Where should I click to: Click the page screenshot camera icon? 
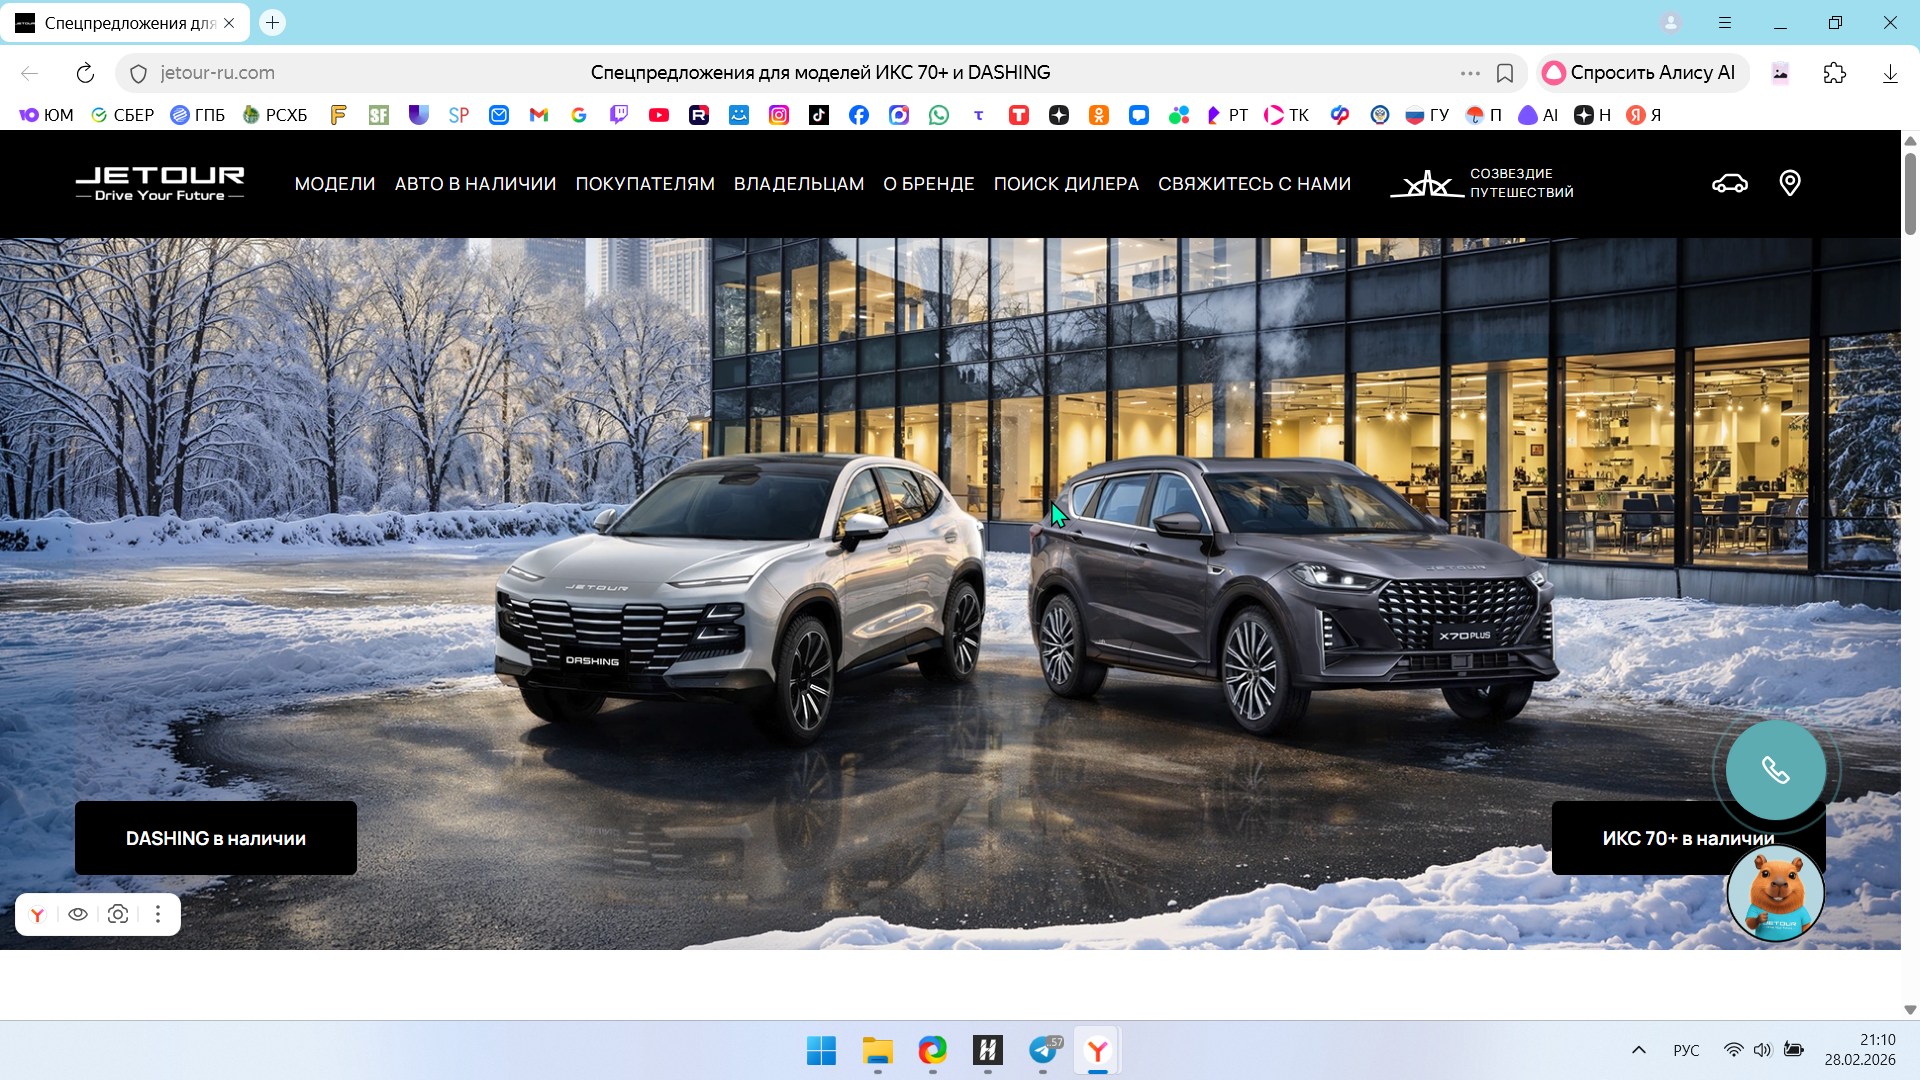tap(118, 914)
